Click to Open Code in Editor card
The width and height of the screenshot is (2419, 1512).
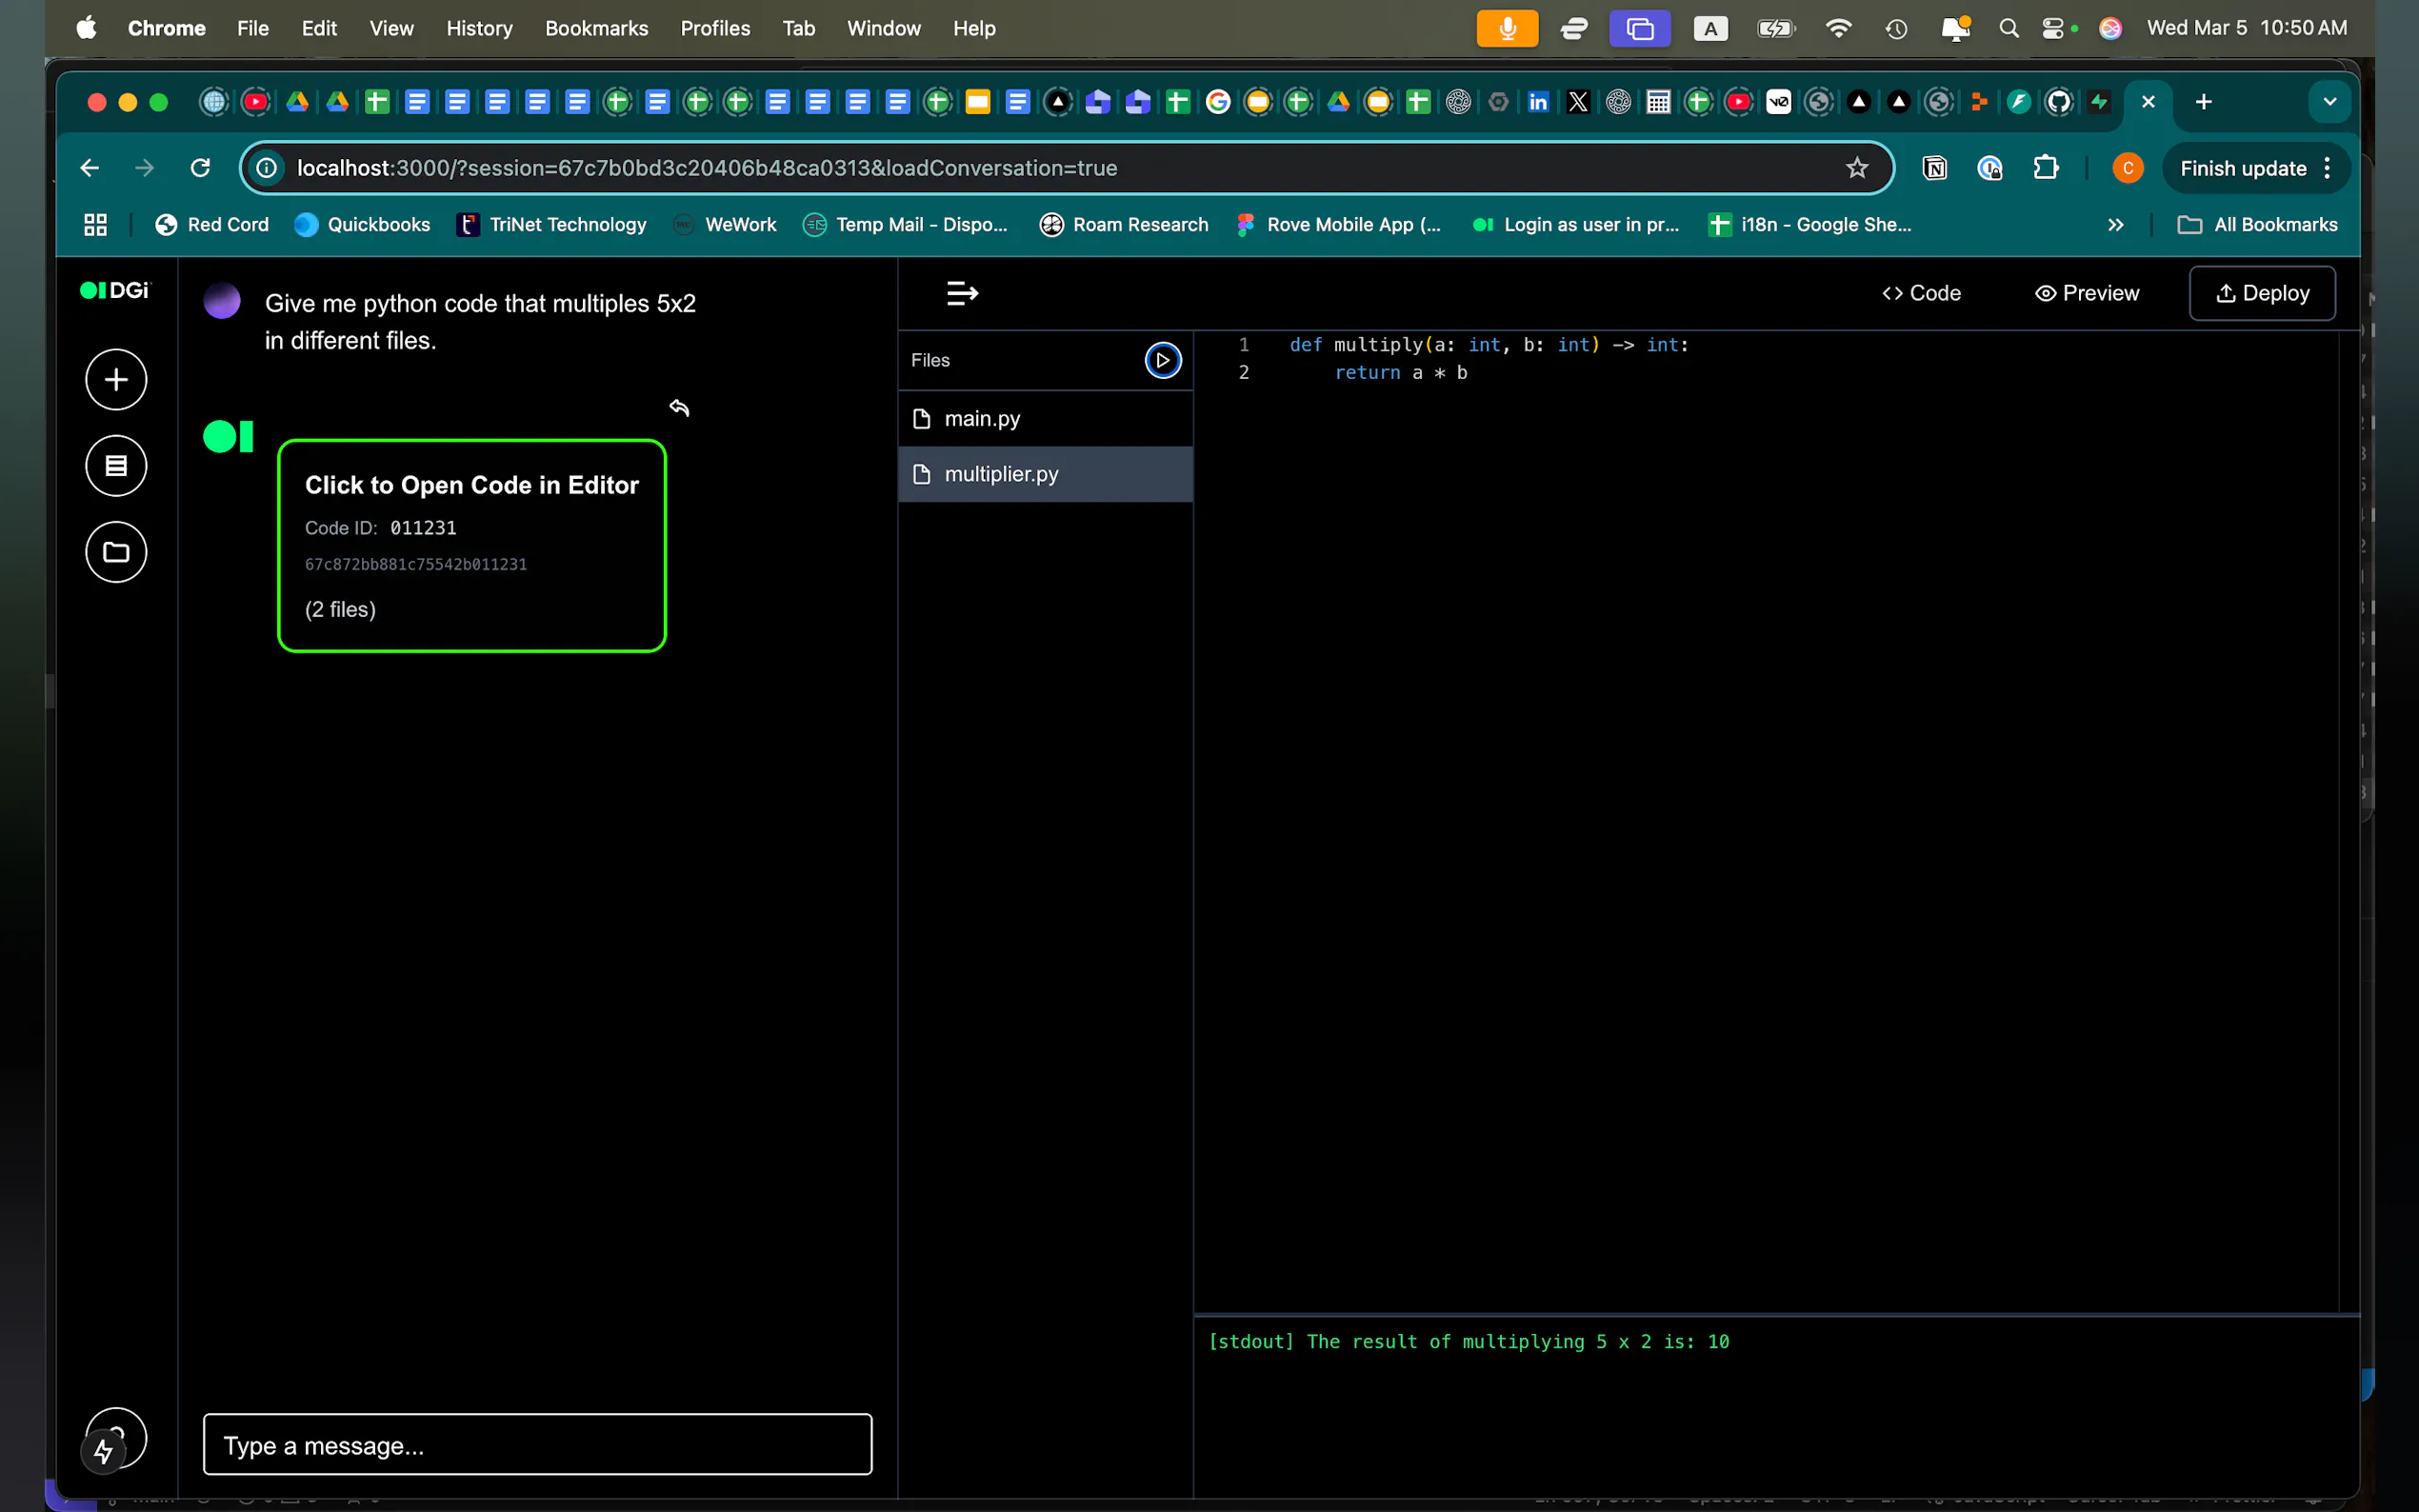click(471, 546)
